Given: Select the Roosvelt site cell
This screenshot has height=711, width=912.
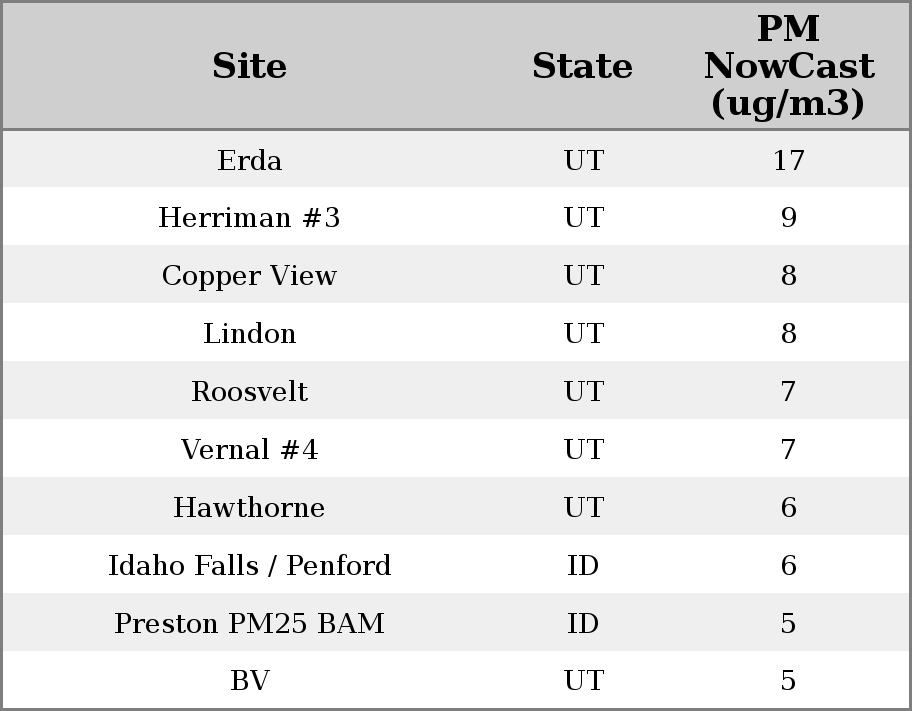Looking at the screenshot, I should [249, 392].
